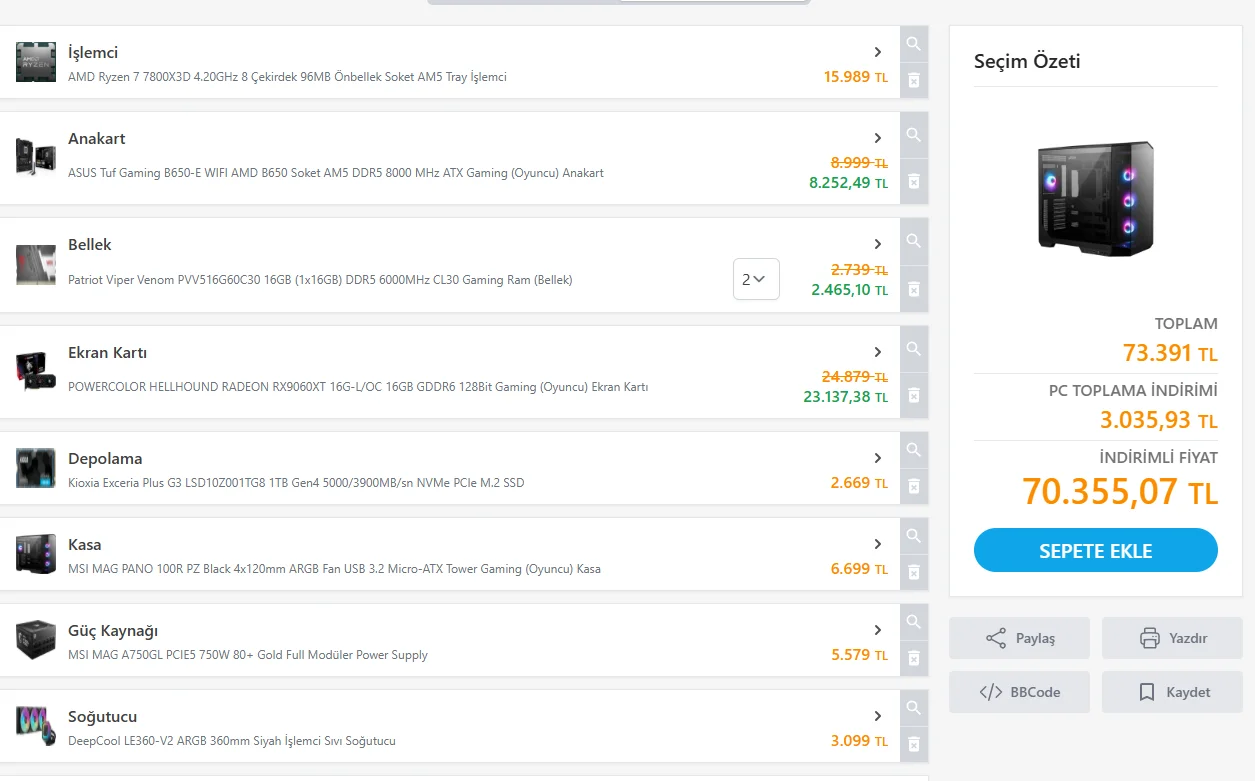Expand the Bellek row chevron
The width and height of the screenshot is (1255, 781).
(878, 244)
